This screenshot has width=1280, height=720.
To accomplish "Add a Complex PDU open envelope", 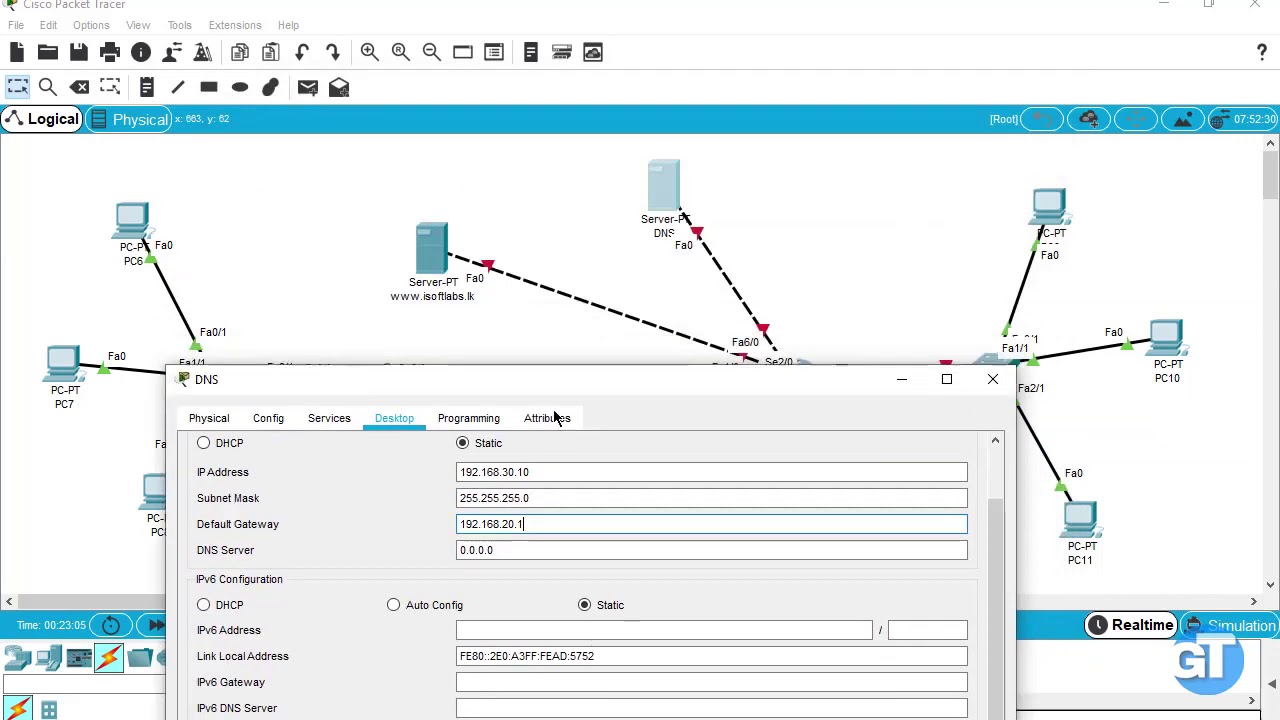I will [339, 87].
